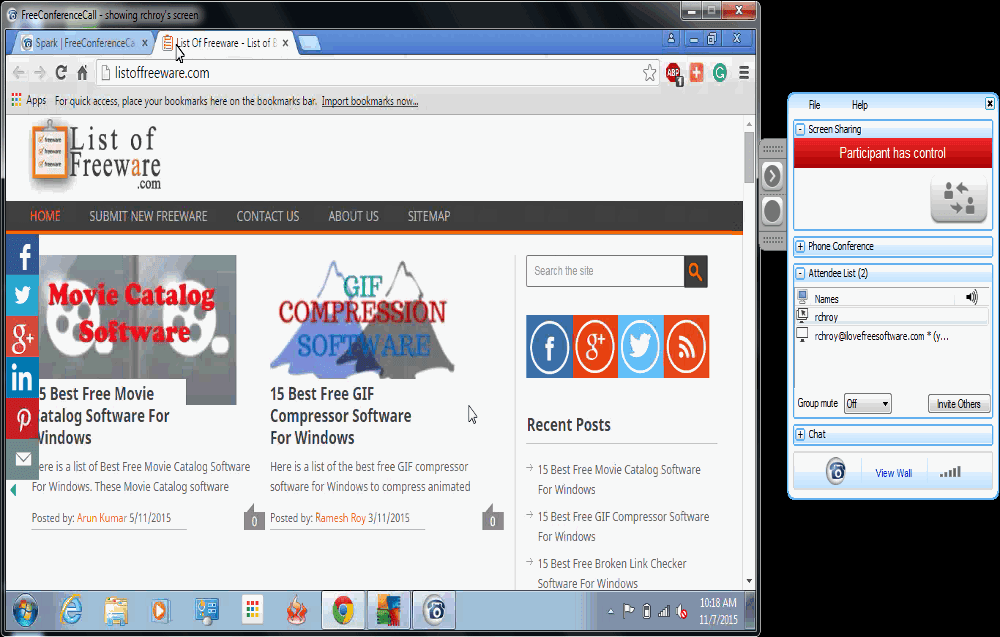Open FreeConferenceCall from the taskbar icon
The height and width of the screenshot is (637, 1000).
[434, 610]
